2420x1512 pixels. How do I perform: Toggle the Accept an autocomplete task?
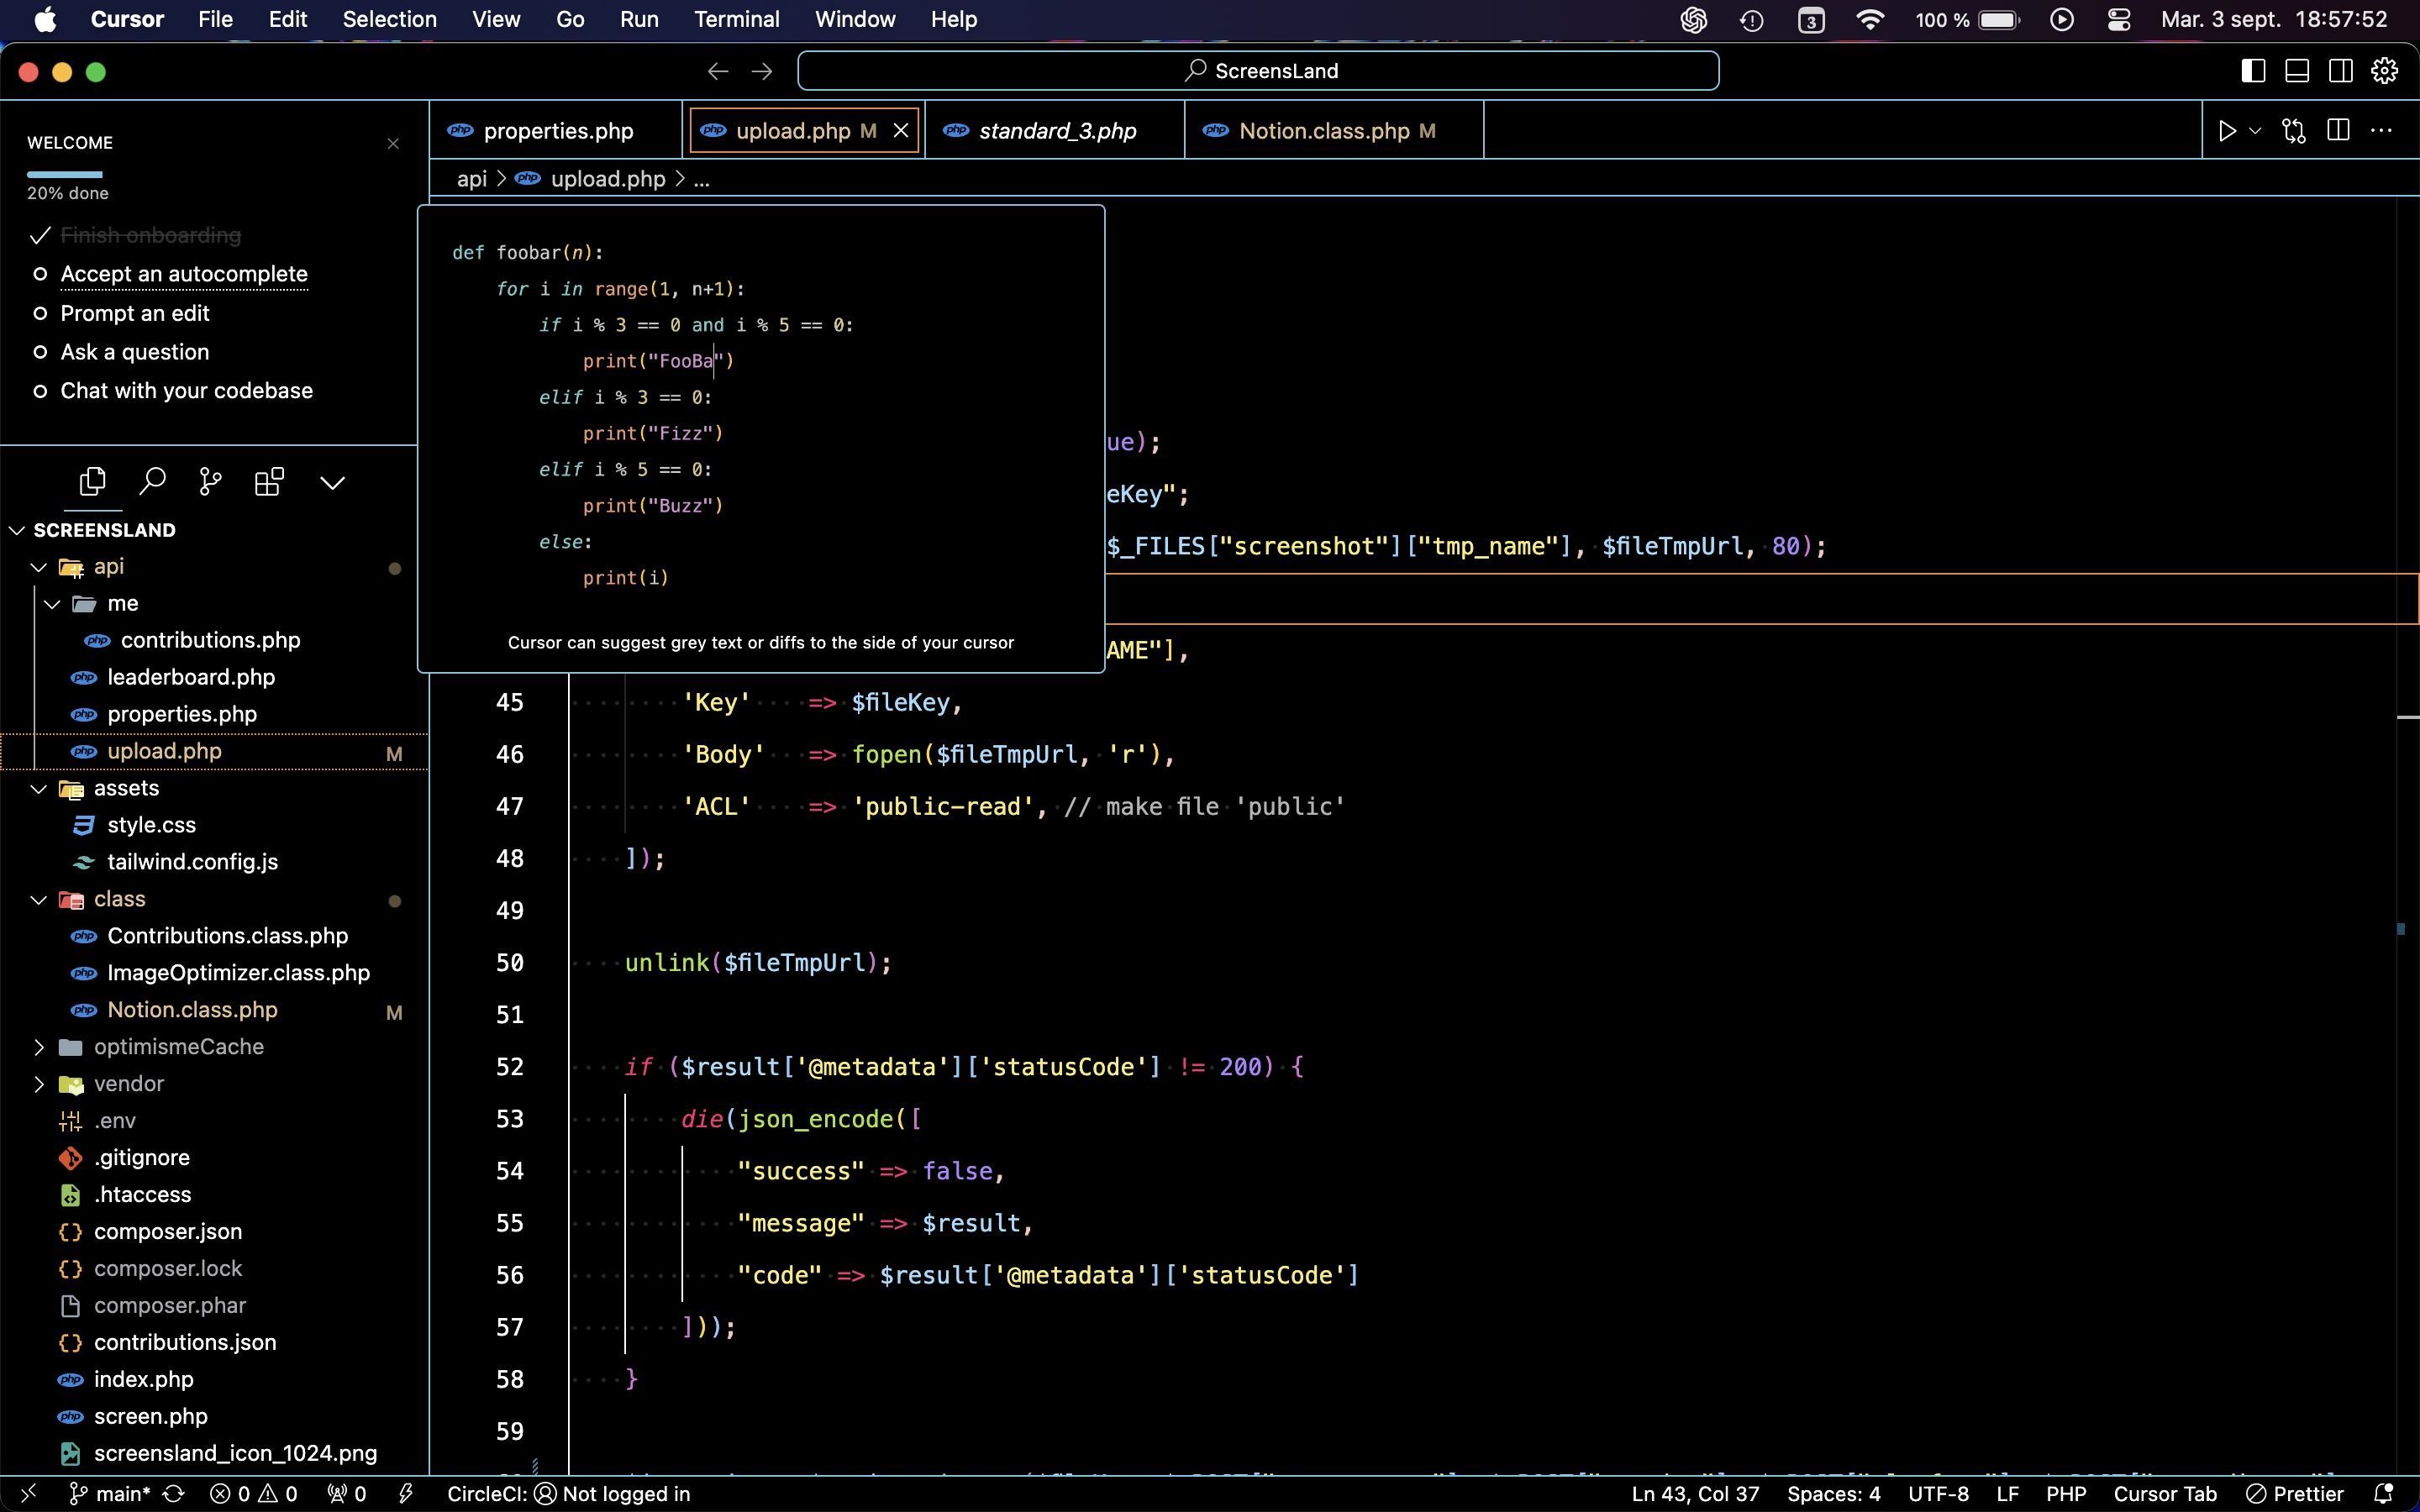(39, 274)
